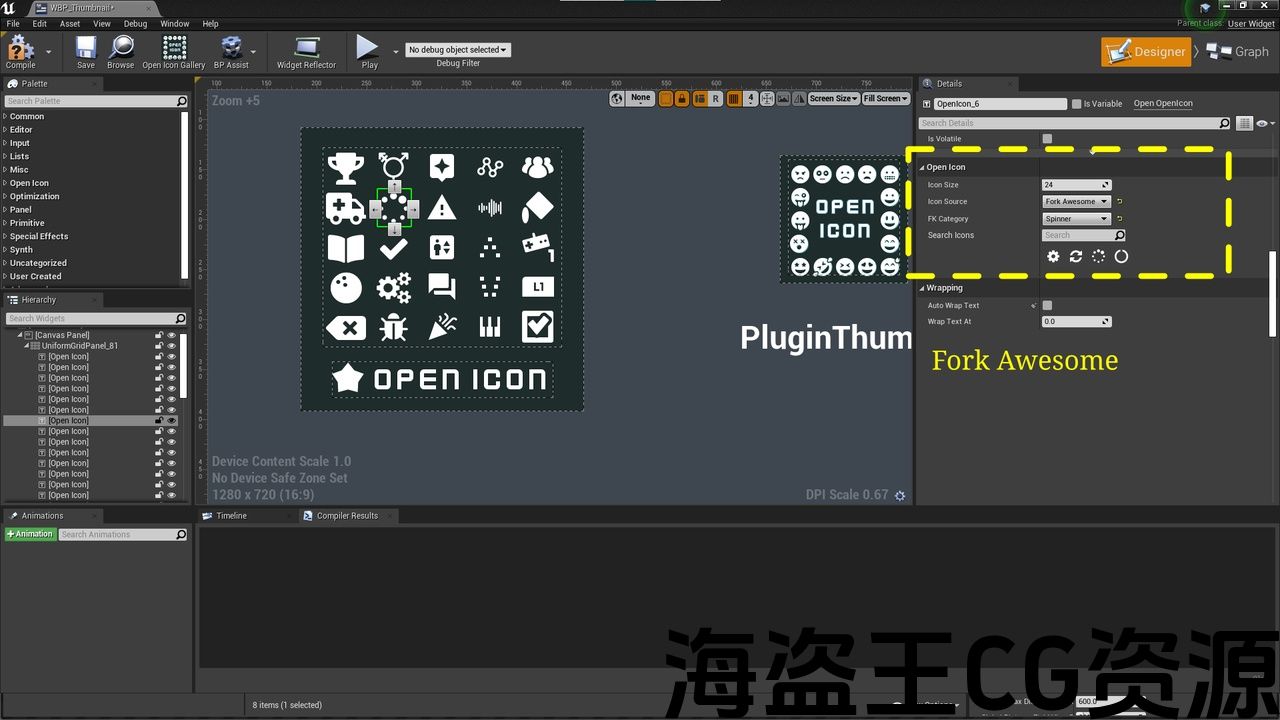The image size is (1280, 720).
Task: Pick the refresh arrows spinner icon
Action: pos(1076,256)
